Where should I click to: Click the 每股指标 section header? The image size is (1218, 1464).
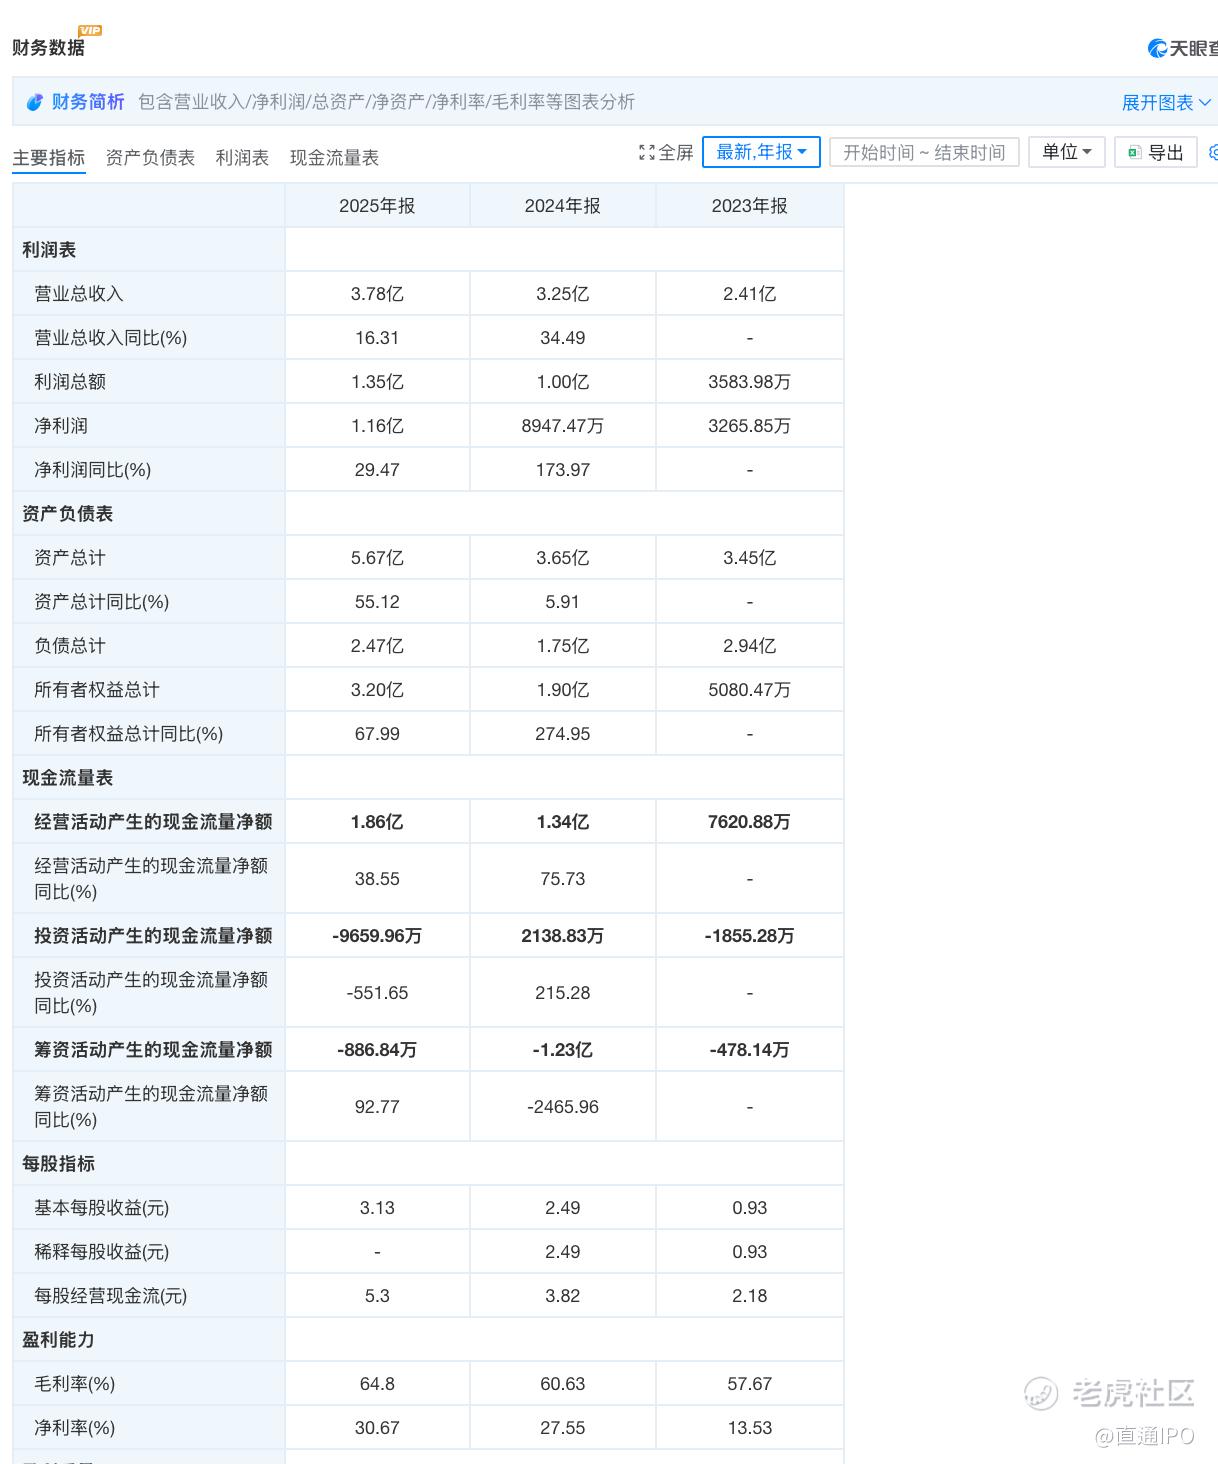click(58, 1164)
